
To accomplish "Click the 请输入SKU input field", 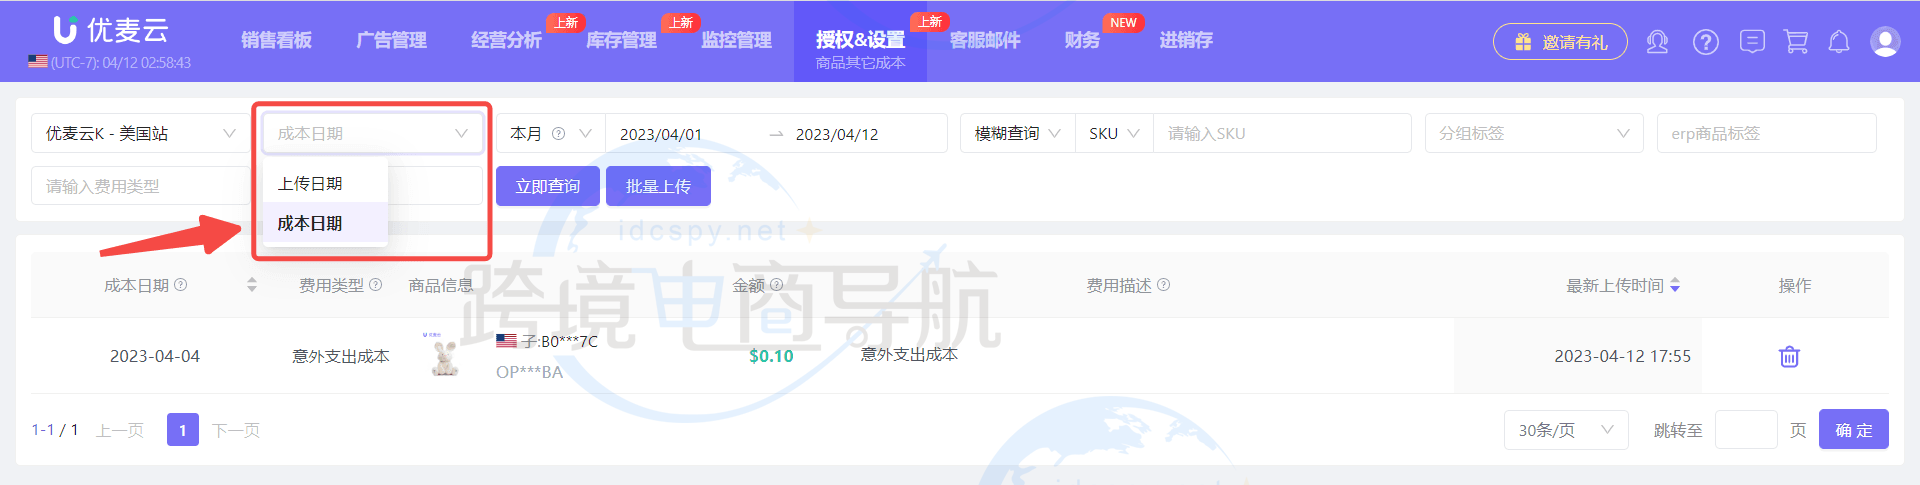I will tap(1281, 134).
